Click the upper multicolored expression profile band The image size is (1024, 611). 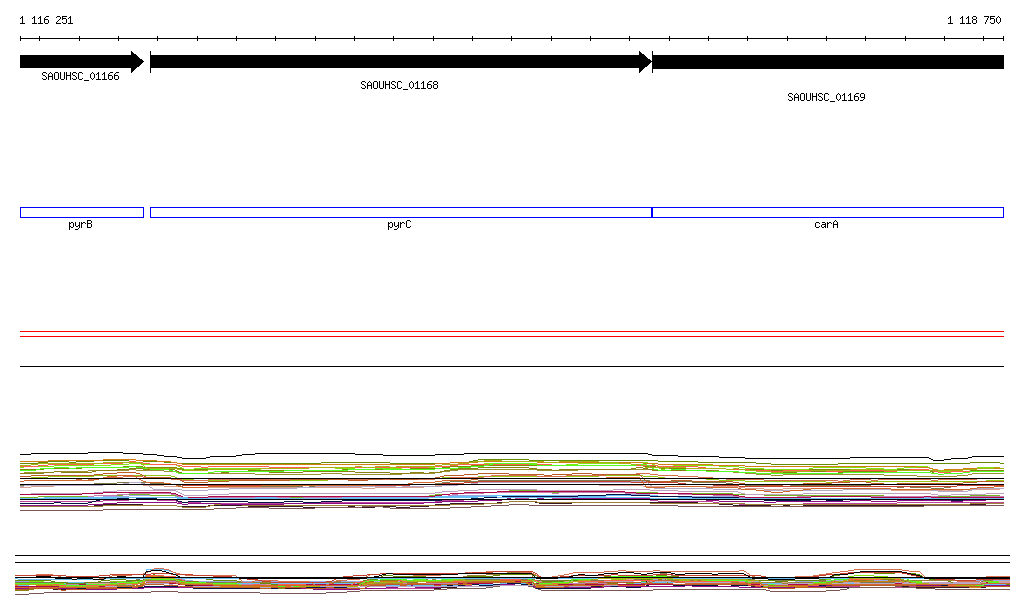[x=512, y=480]
